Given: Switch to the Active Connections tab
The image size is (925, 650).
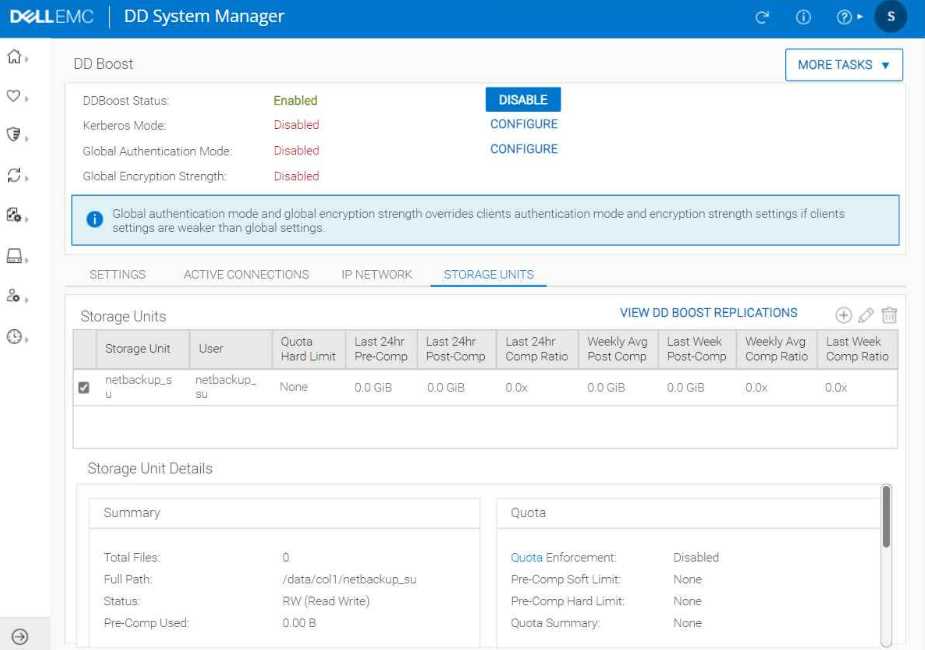Looking at the screenshot, I should pos(246,274).
